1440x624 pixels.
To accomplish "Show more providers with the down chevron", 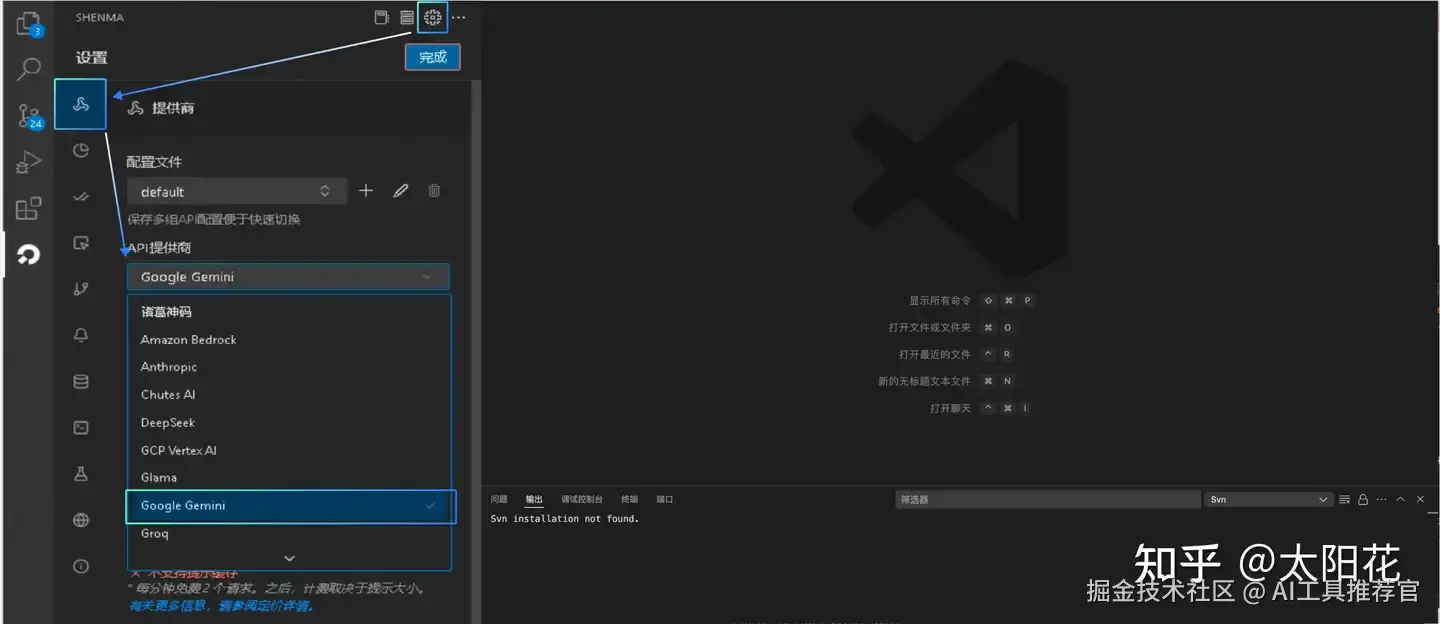I will [289, 558].
